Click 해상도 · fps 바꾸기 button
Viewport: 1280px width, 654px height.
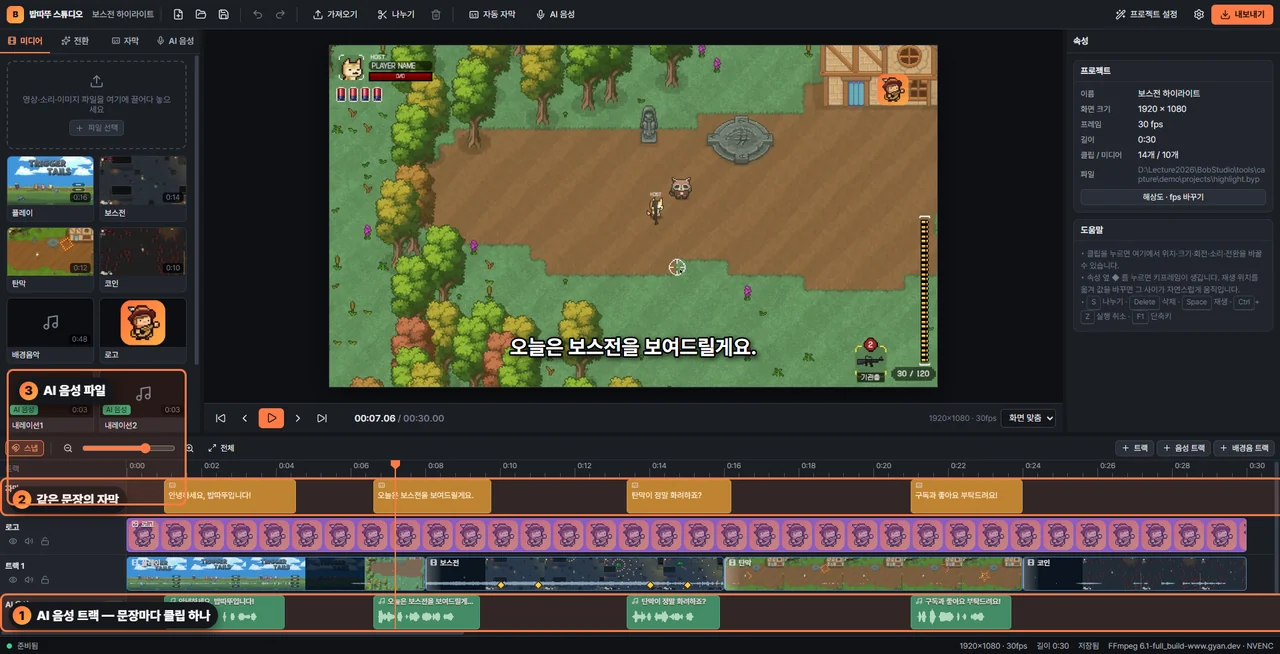[1173, 197]
